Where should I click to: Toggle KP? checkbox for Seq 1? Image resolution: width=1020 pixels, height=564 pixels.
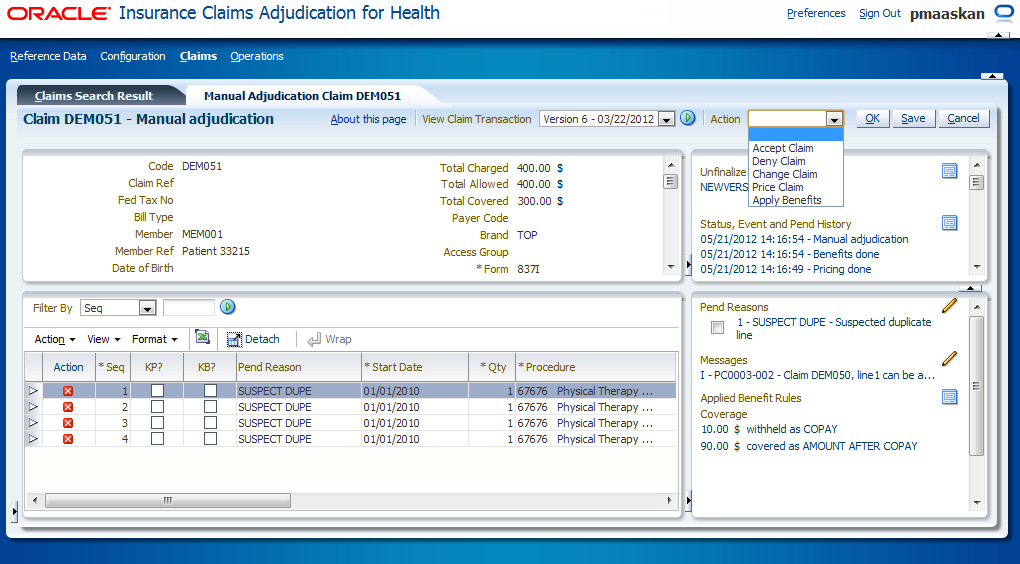157,390
